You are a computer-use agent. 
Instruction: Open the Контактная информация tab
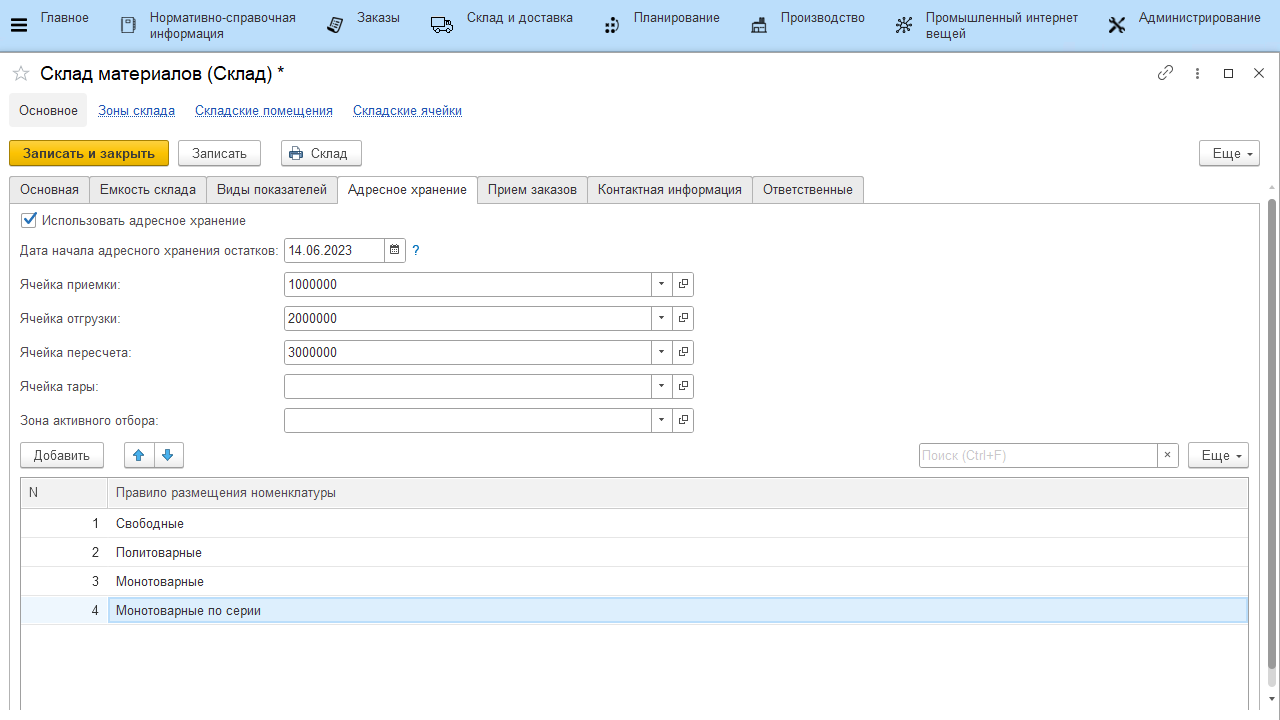pyautogui.click(x=669, y=190)
